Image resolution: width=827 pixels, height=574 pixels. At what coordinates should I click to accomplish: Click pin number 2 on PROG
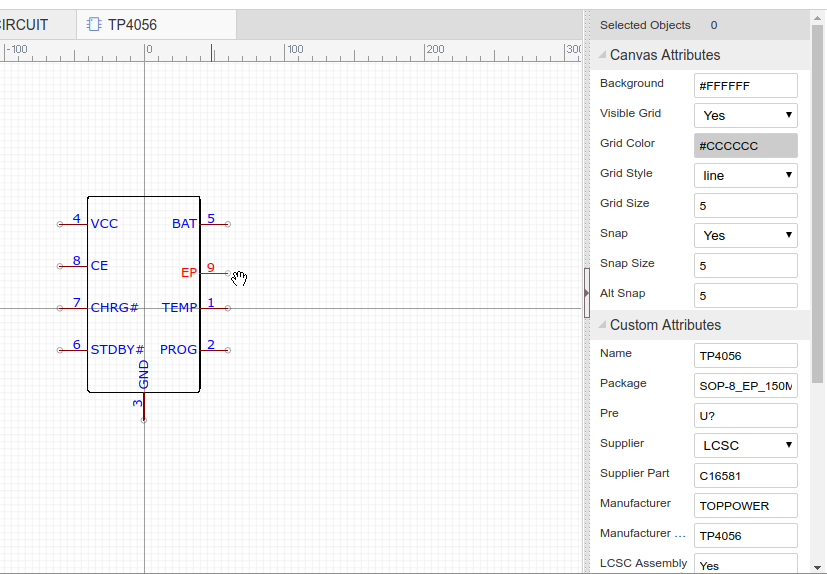[211, 345]
